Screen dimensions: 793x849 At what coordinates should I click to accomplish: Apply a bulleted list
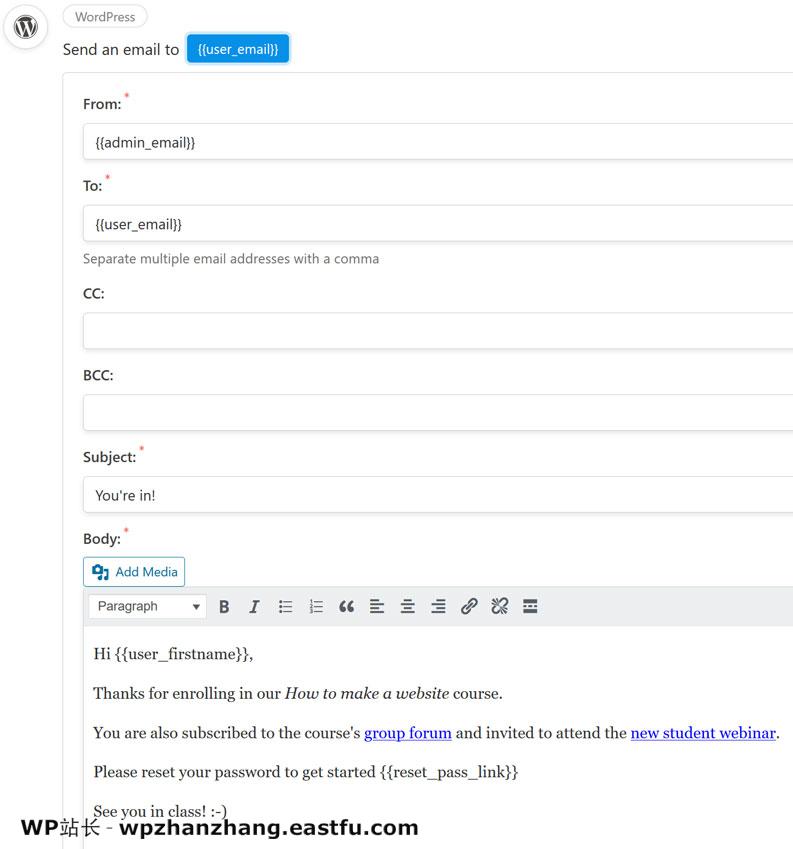point(285,606)
